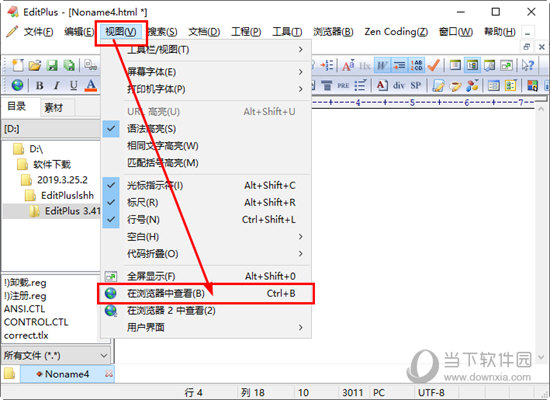Image resolution: width=550 pixels, height=400 pixels.
Task: Click the notepad-with-pencil icon in HTML toolbar
Action: [438, 85]
